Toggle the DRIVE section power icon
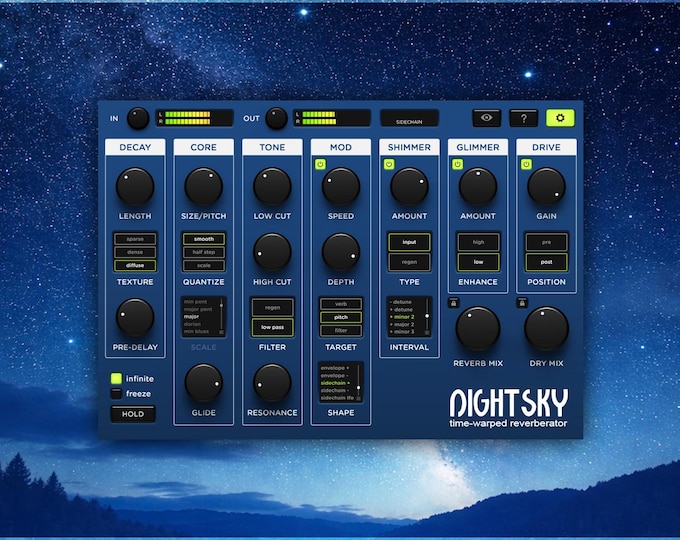 point(526,164)
